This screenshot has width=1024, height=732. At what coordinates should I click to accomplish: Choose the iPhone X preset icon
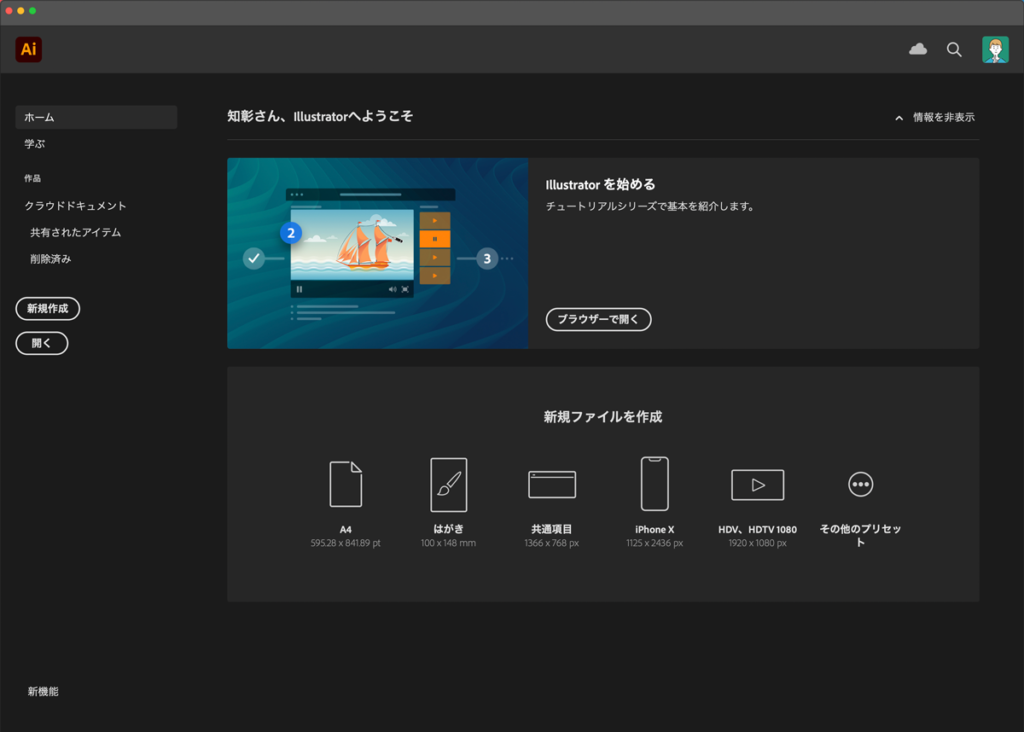tap(654, 484)
